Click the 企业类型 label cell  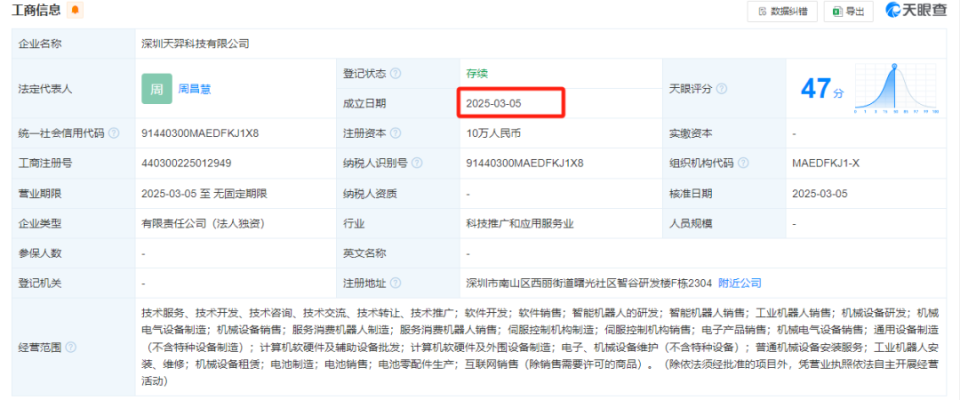point(73,224)
